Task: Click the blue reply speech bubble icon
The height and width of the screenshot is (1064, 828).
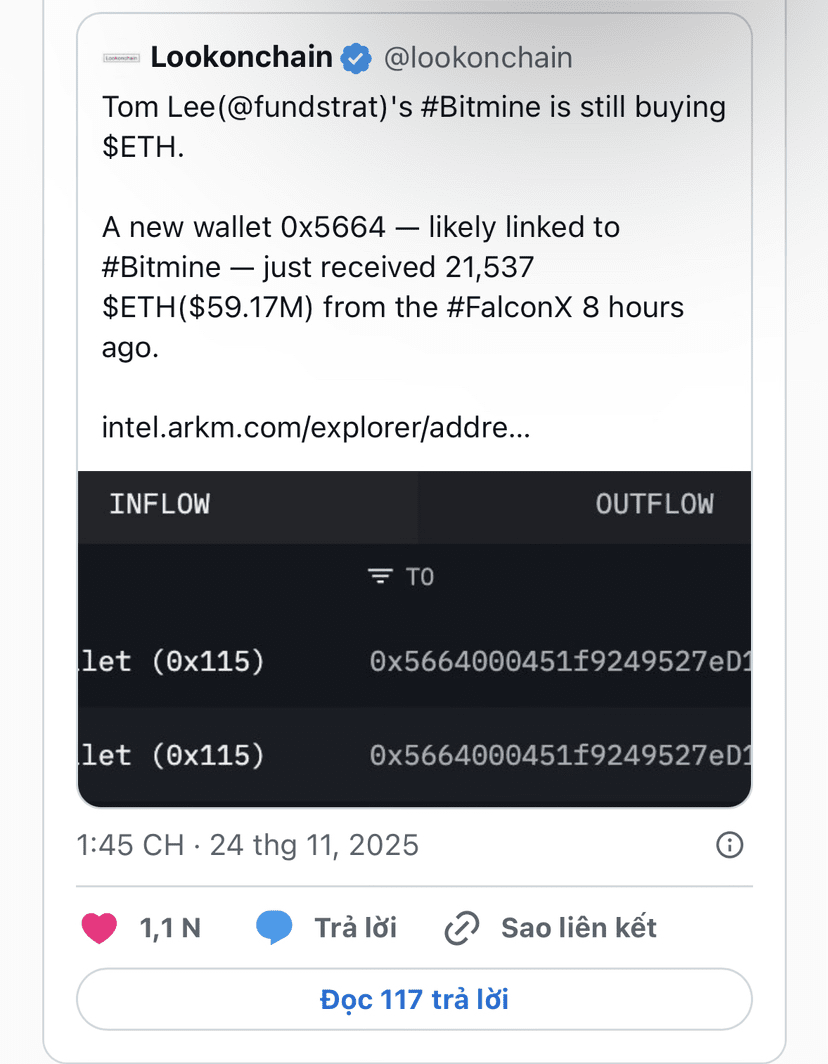Action: pyautogui.click(x=274, y=928)
